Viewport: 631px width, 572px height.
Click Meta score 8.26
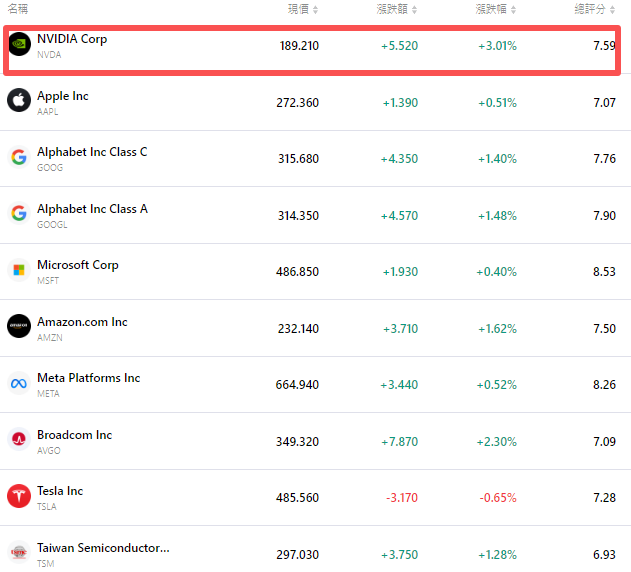point(604,385)
